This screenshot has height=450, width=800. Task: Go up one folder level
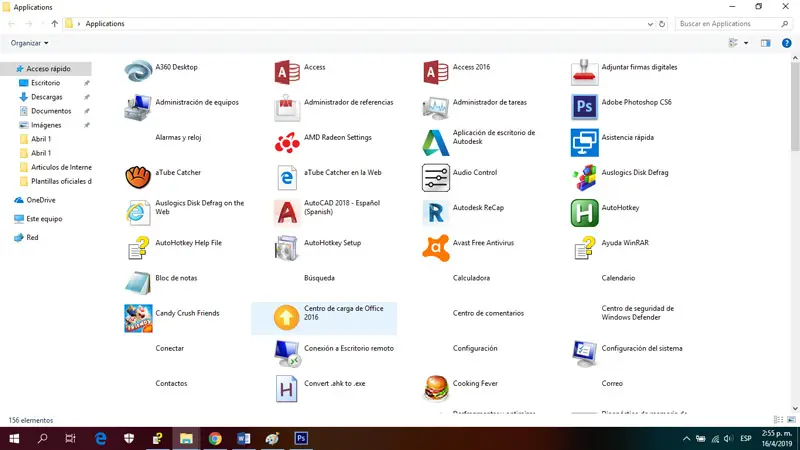(55, 24)
